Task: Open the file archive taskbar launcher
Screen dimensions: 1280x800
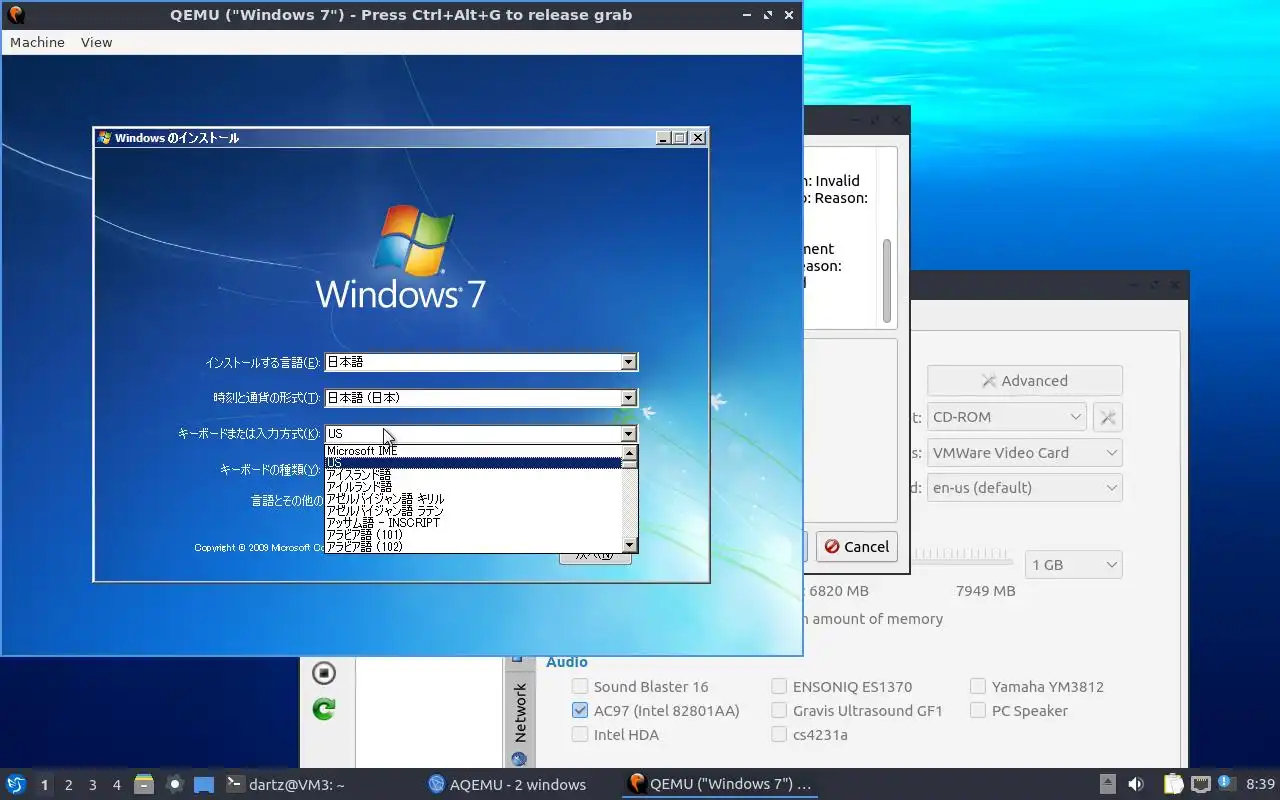Action: pyautogui.click(x=144, y=785)
